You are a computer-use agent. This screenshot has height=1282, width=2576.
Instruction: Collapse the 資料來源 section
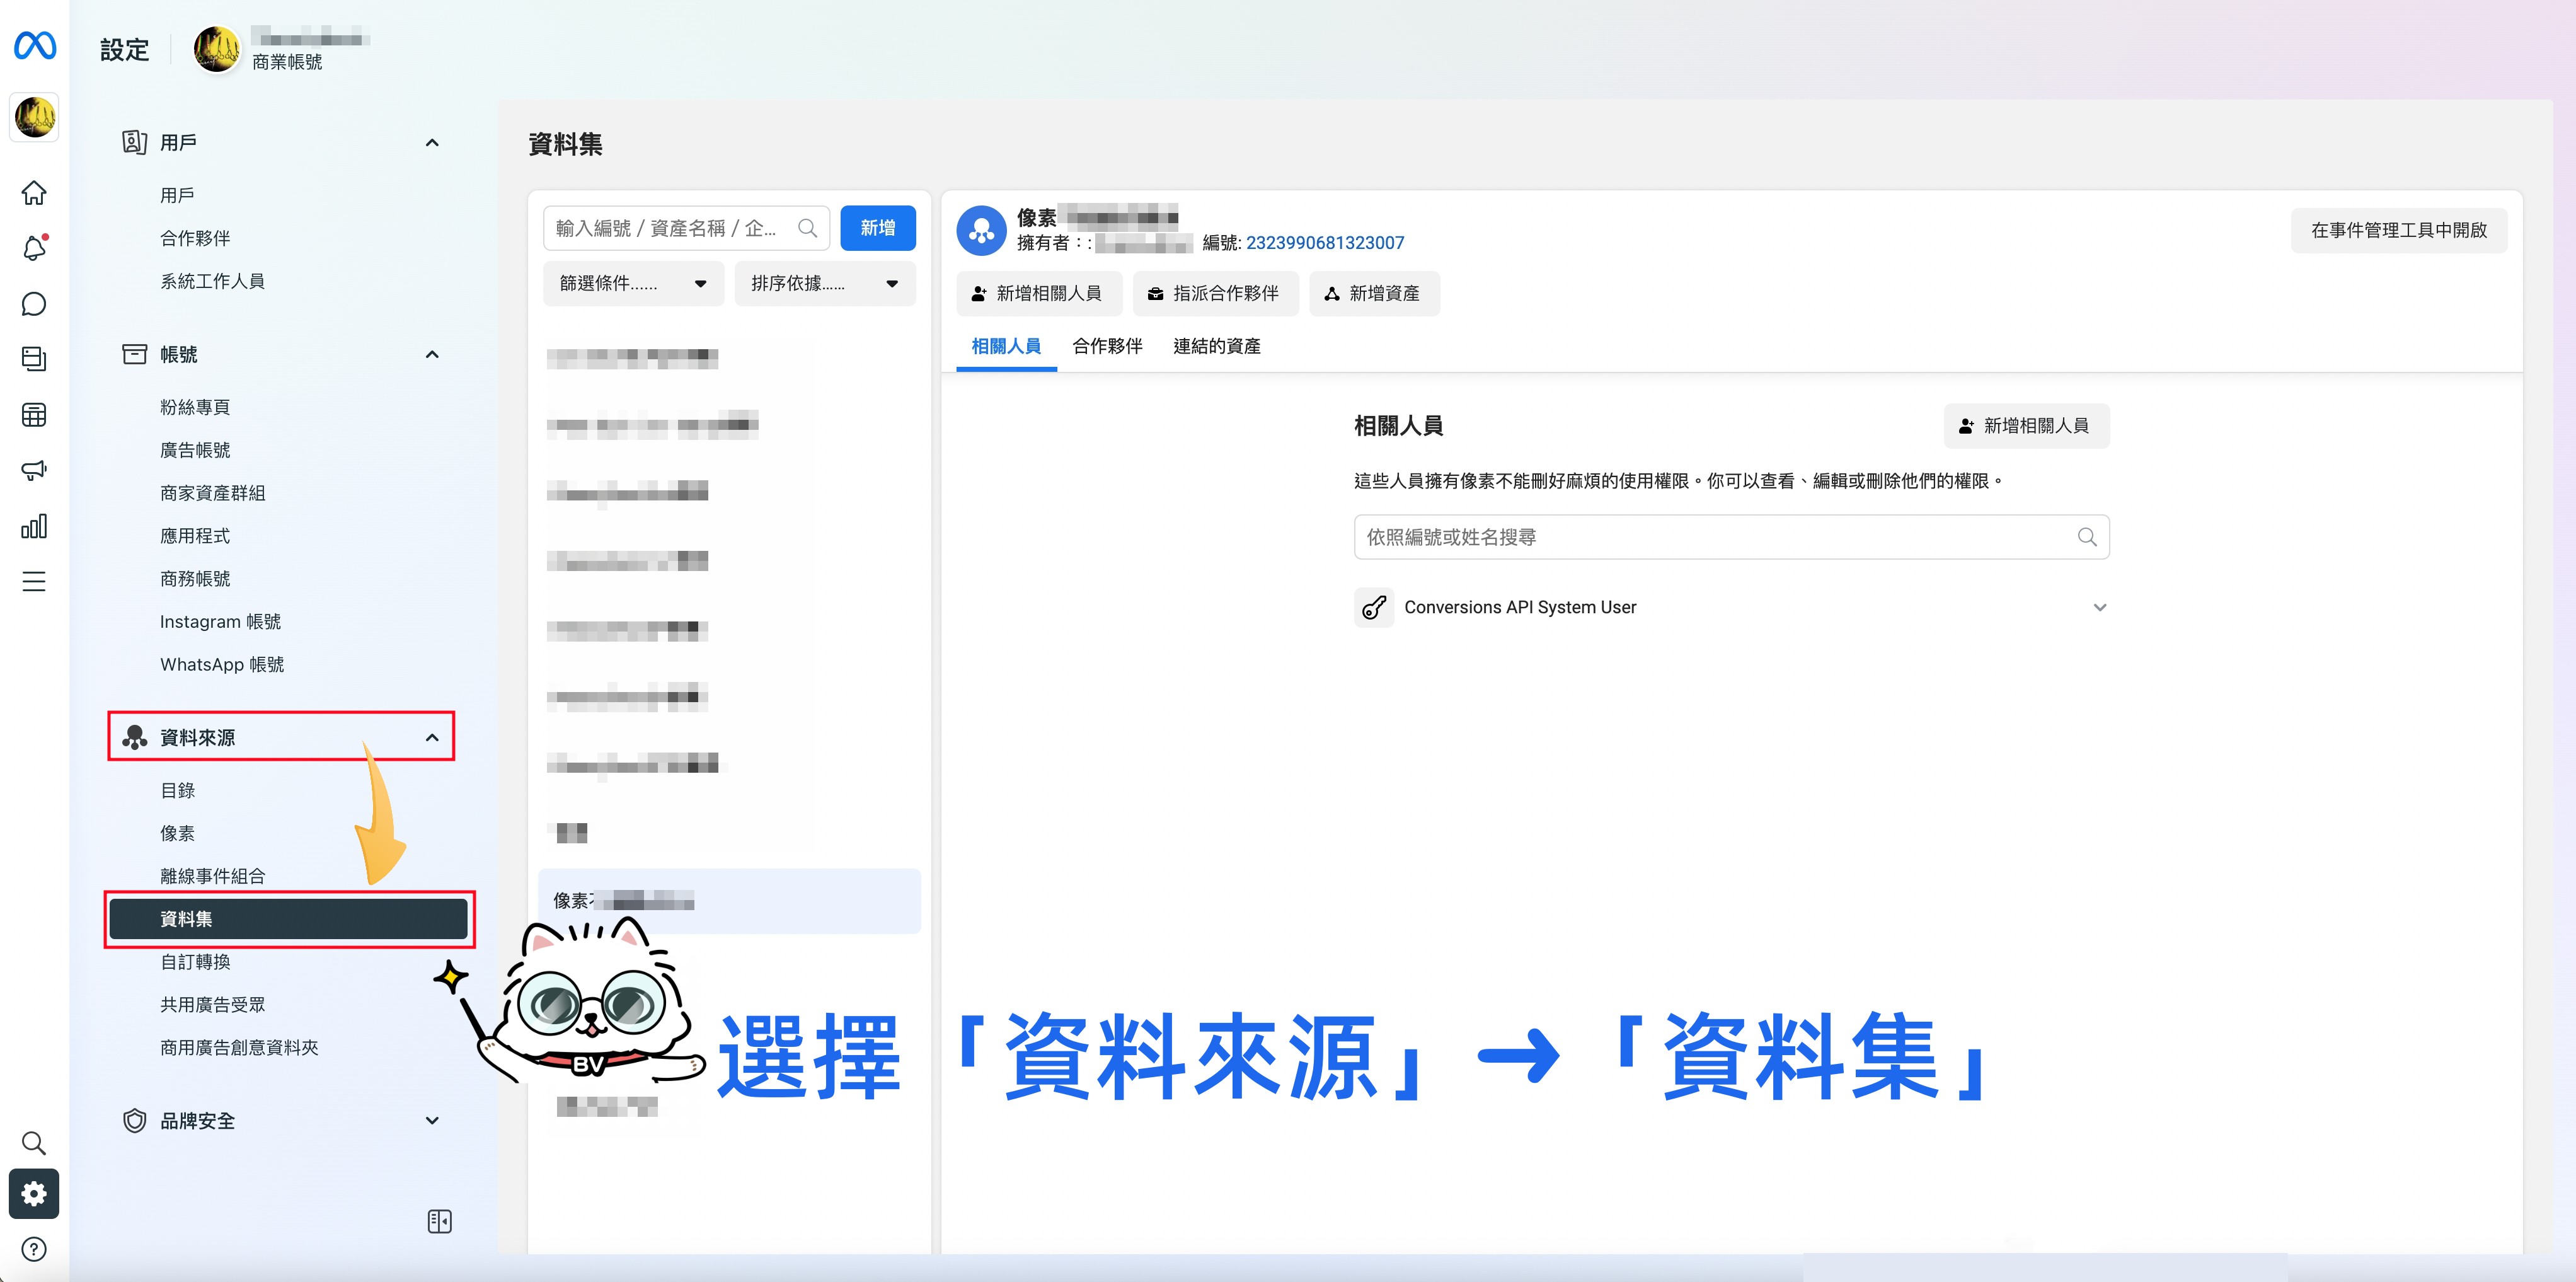[x=432, y=738]
